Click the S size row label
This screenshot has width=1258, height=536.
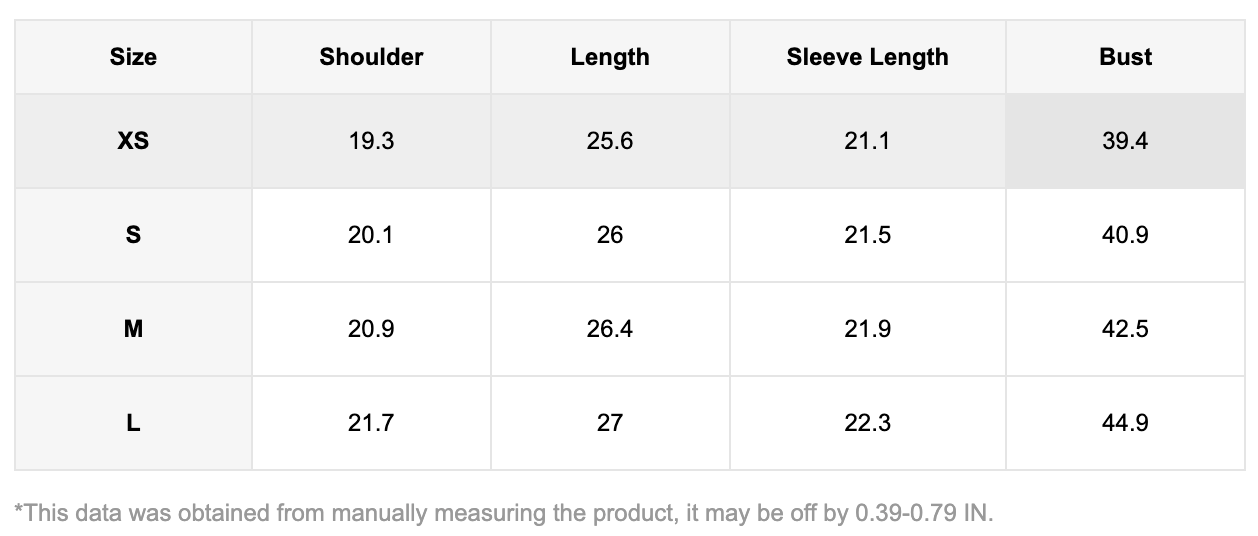[x=133, y=235]
